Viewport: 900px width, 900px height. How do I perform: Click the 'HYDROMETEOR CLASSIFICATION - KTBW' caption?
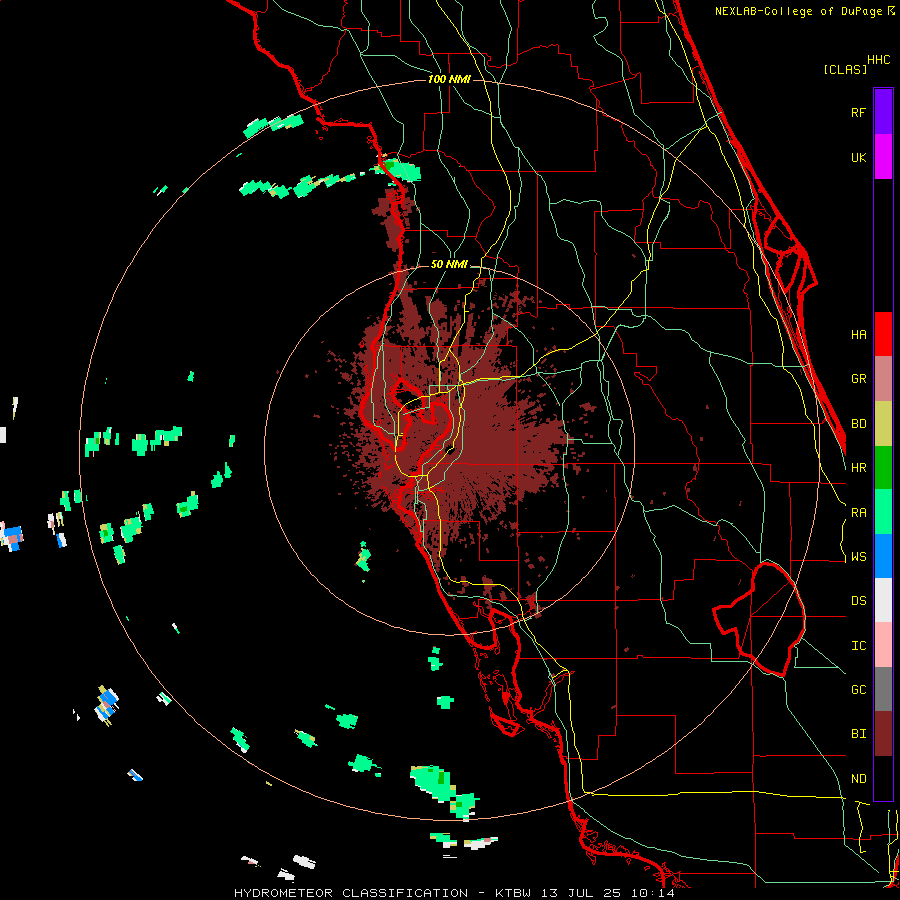[x=382, y=893]
